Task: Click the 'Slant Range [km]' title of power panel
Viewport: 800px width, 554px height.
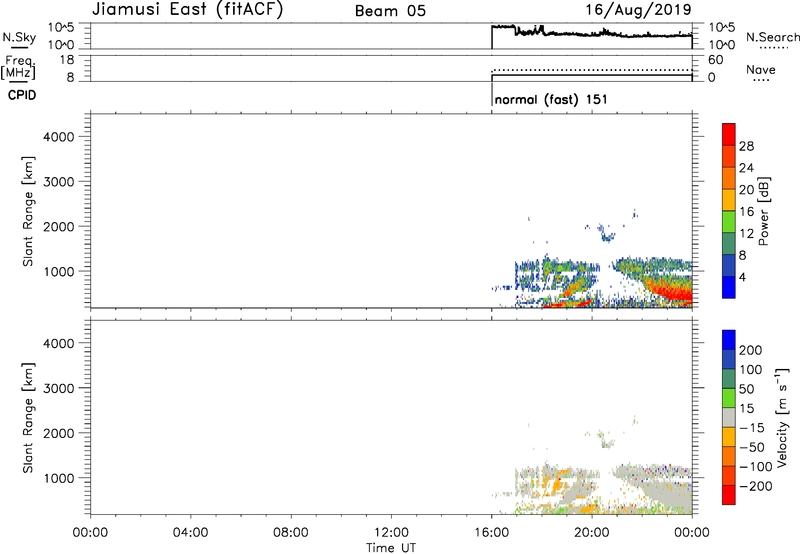Action: pos(28,211)
